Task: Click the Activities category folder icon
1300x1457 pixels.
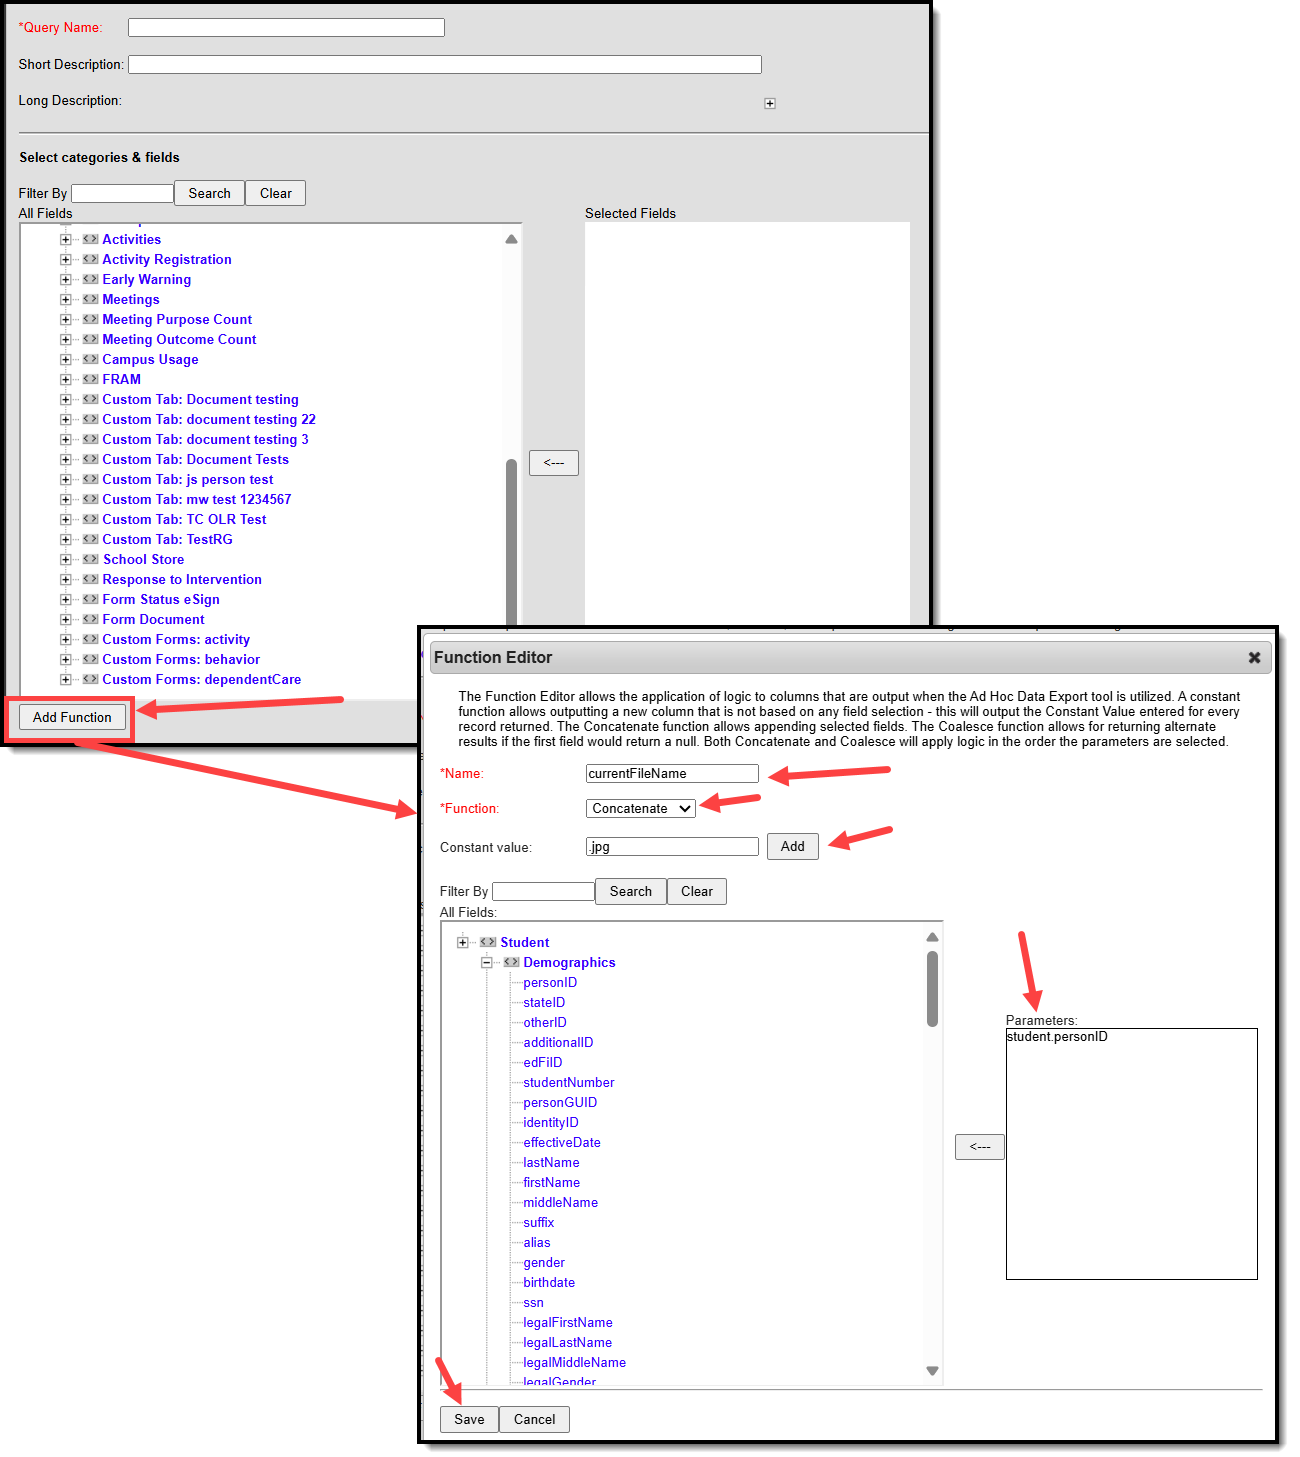Action: tap(90, 239)
